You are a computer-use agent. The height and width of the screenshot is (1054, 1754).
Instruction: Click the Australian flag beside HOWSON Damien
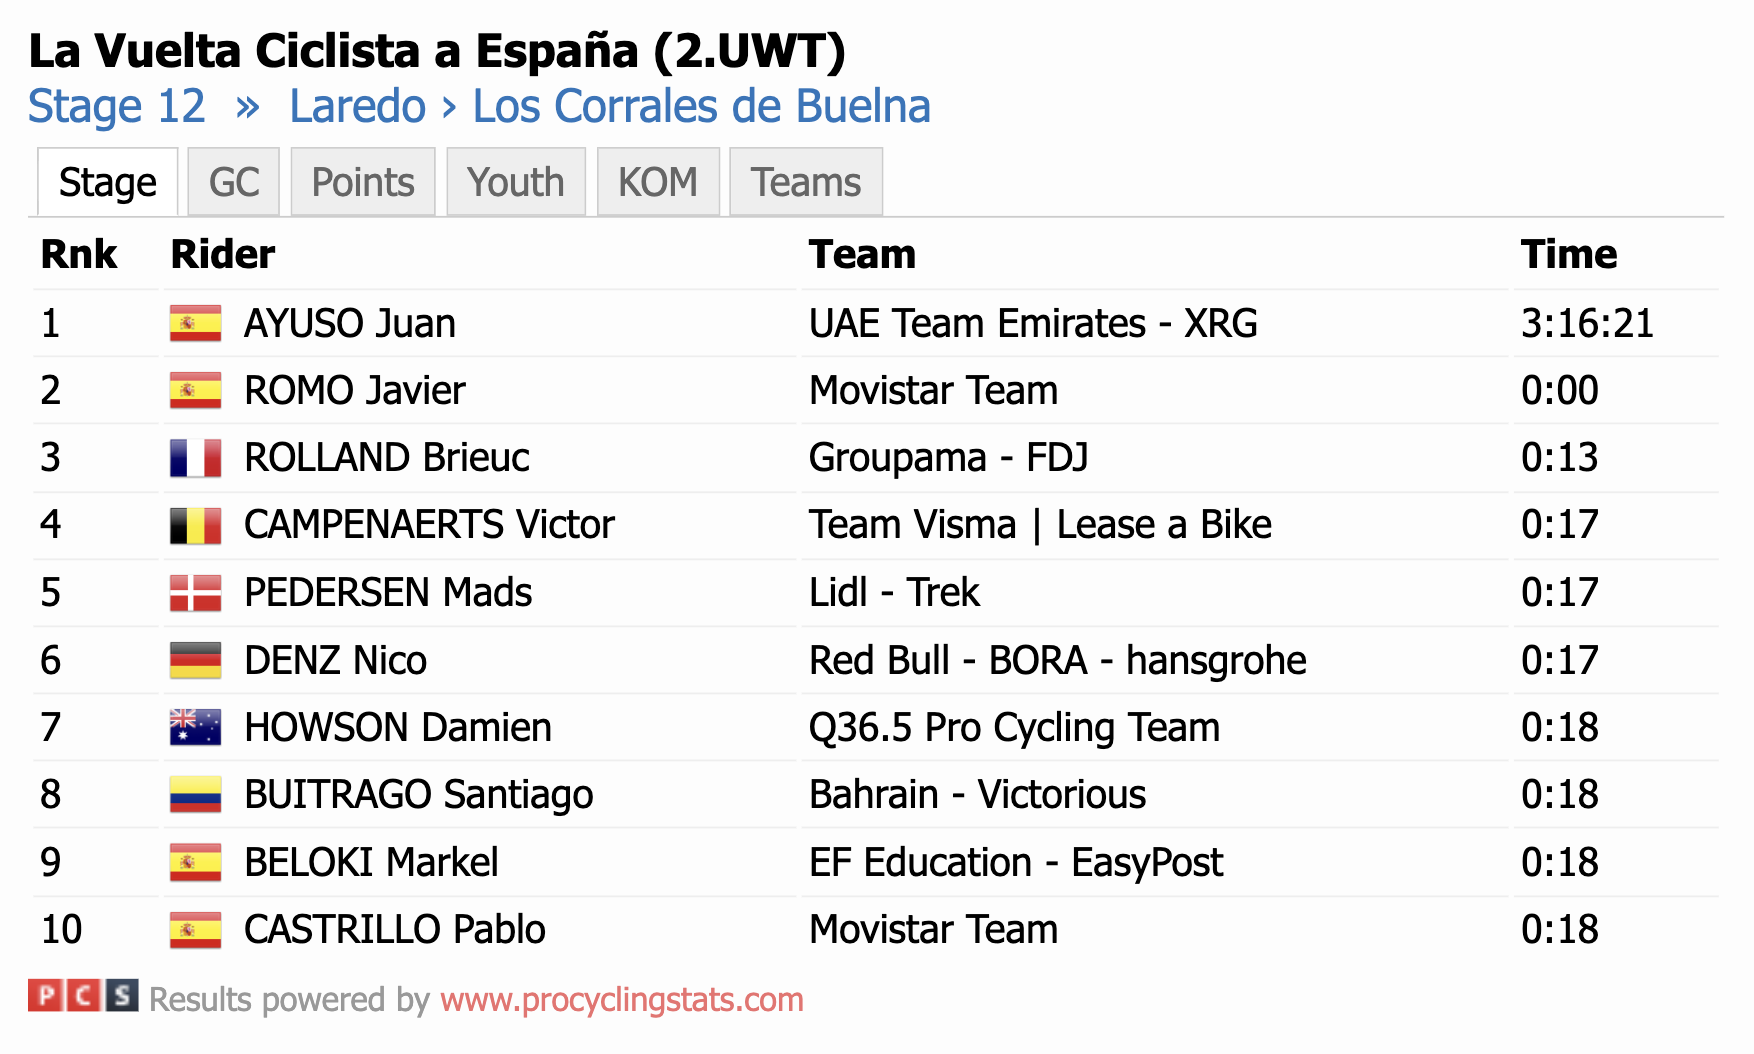[x=195, y=727]
